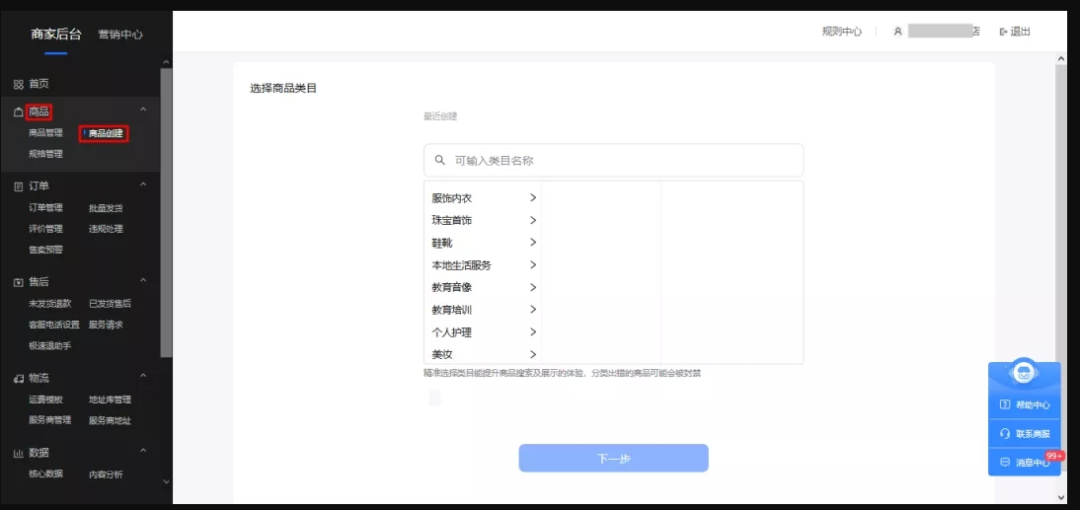Open 服务请求 in the sidebar

pos(105,325)
